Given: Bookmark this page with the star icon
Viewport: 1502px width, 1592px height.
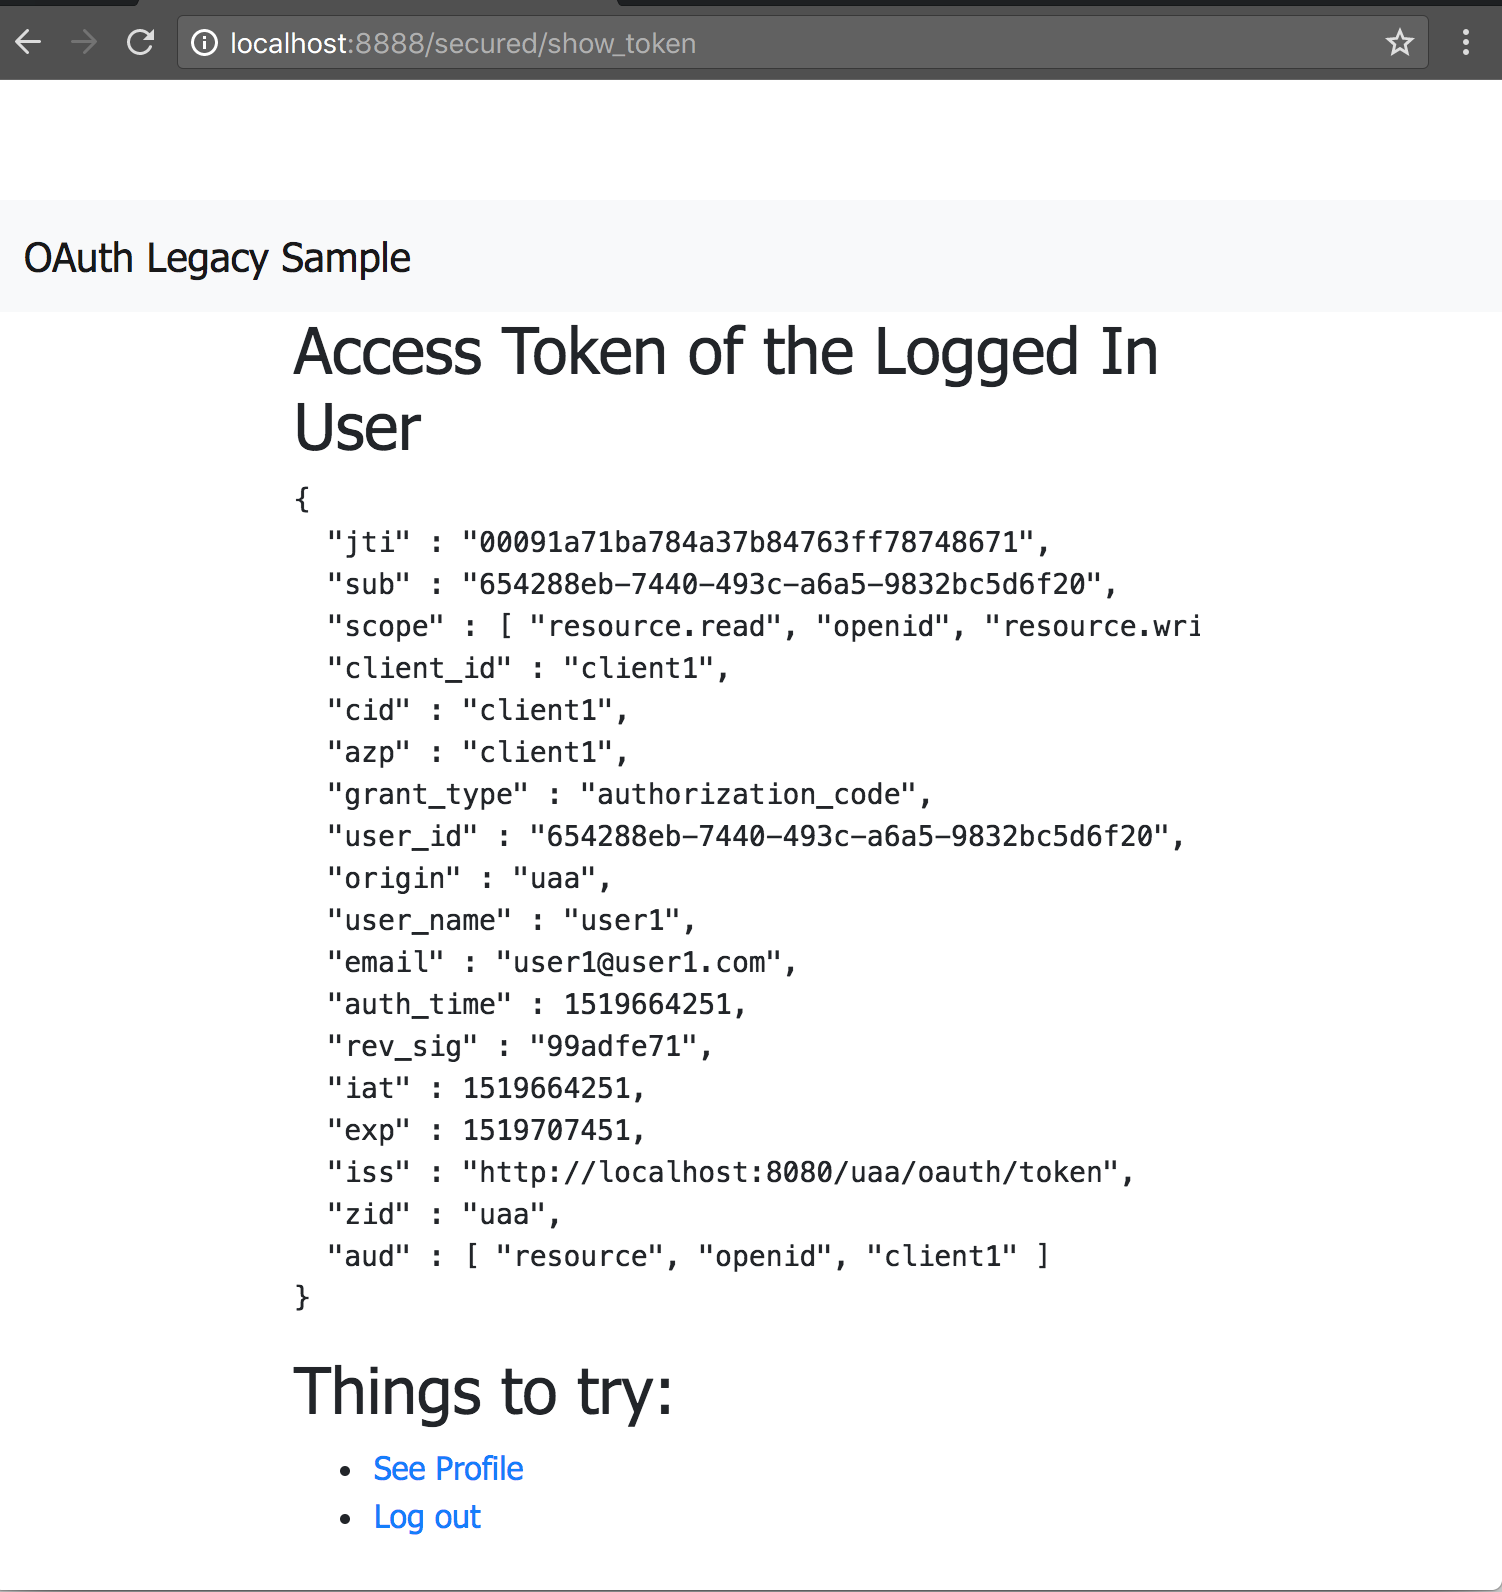Looking at the screenshot, I should click(x=1399, y=43).
